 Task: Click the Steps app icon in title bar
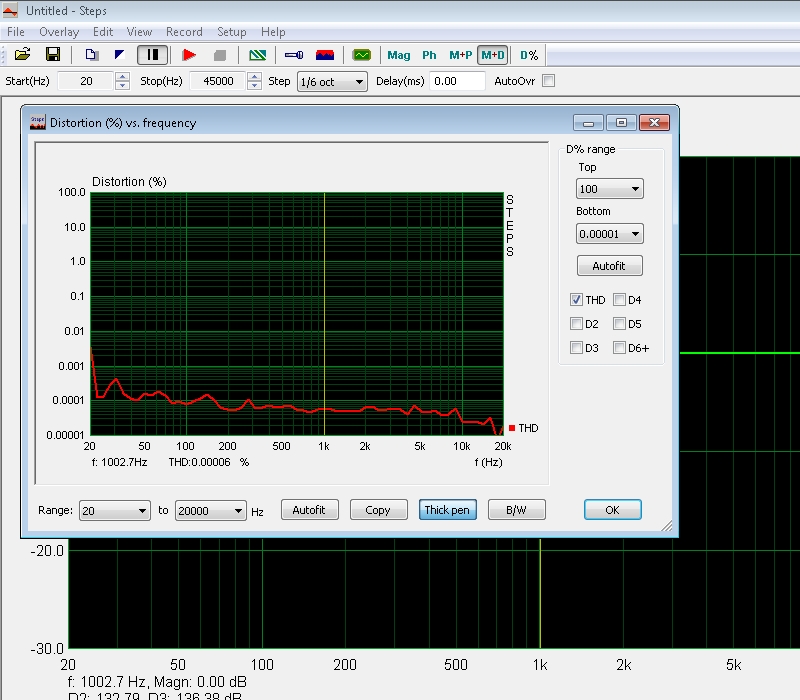[10, 10]
